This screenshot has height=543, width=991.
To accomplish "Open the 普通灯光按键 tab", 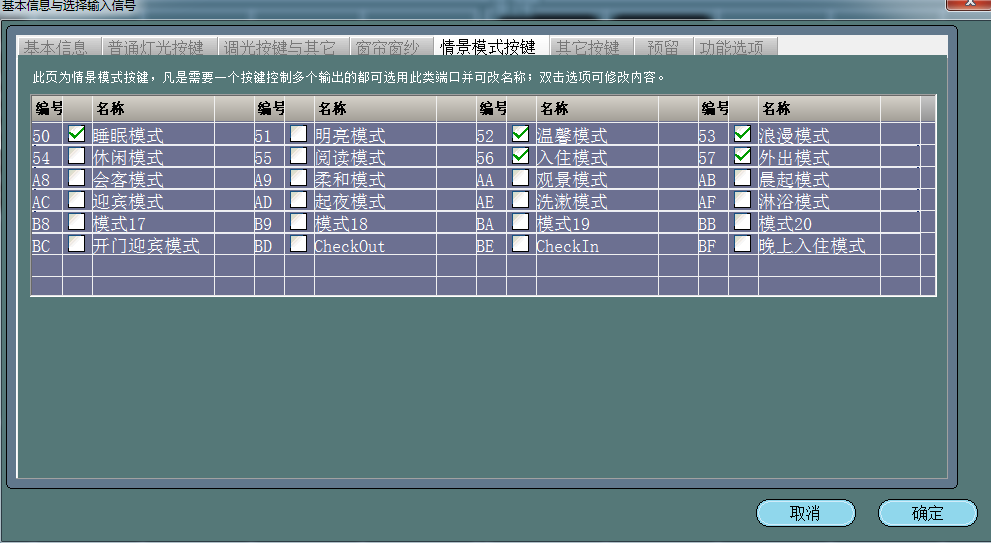I will [156, 47].
